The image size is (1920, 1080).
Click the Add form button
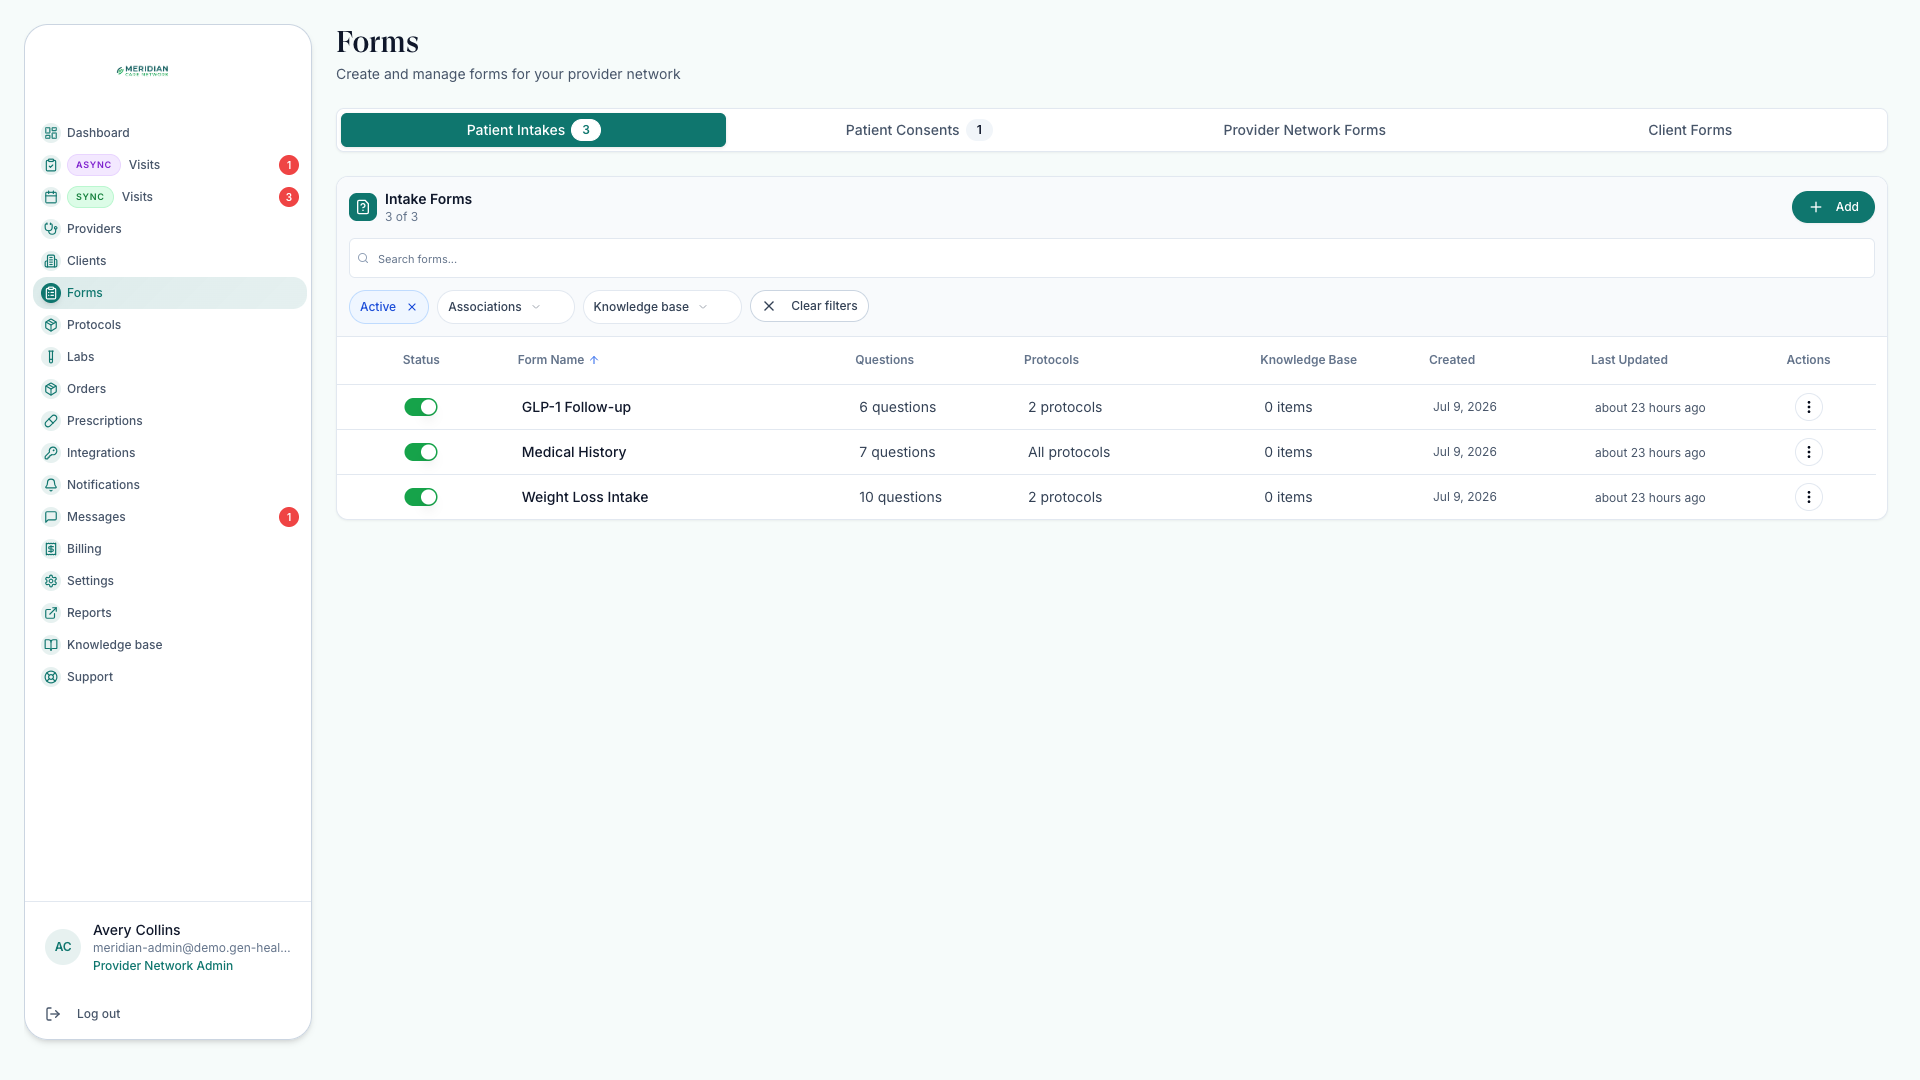tap(1833, 207)
